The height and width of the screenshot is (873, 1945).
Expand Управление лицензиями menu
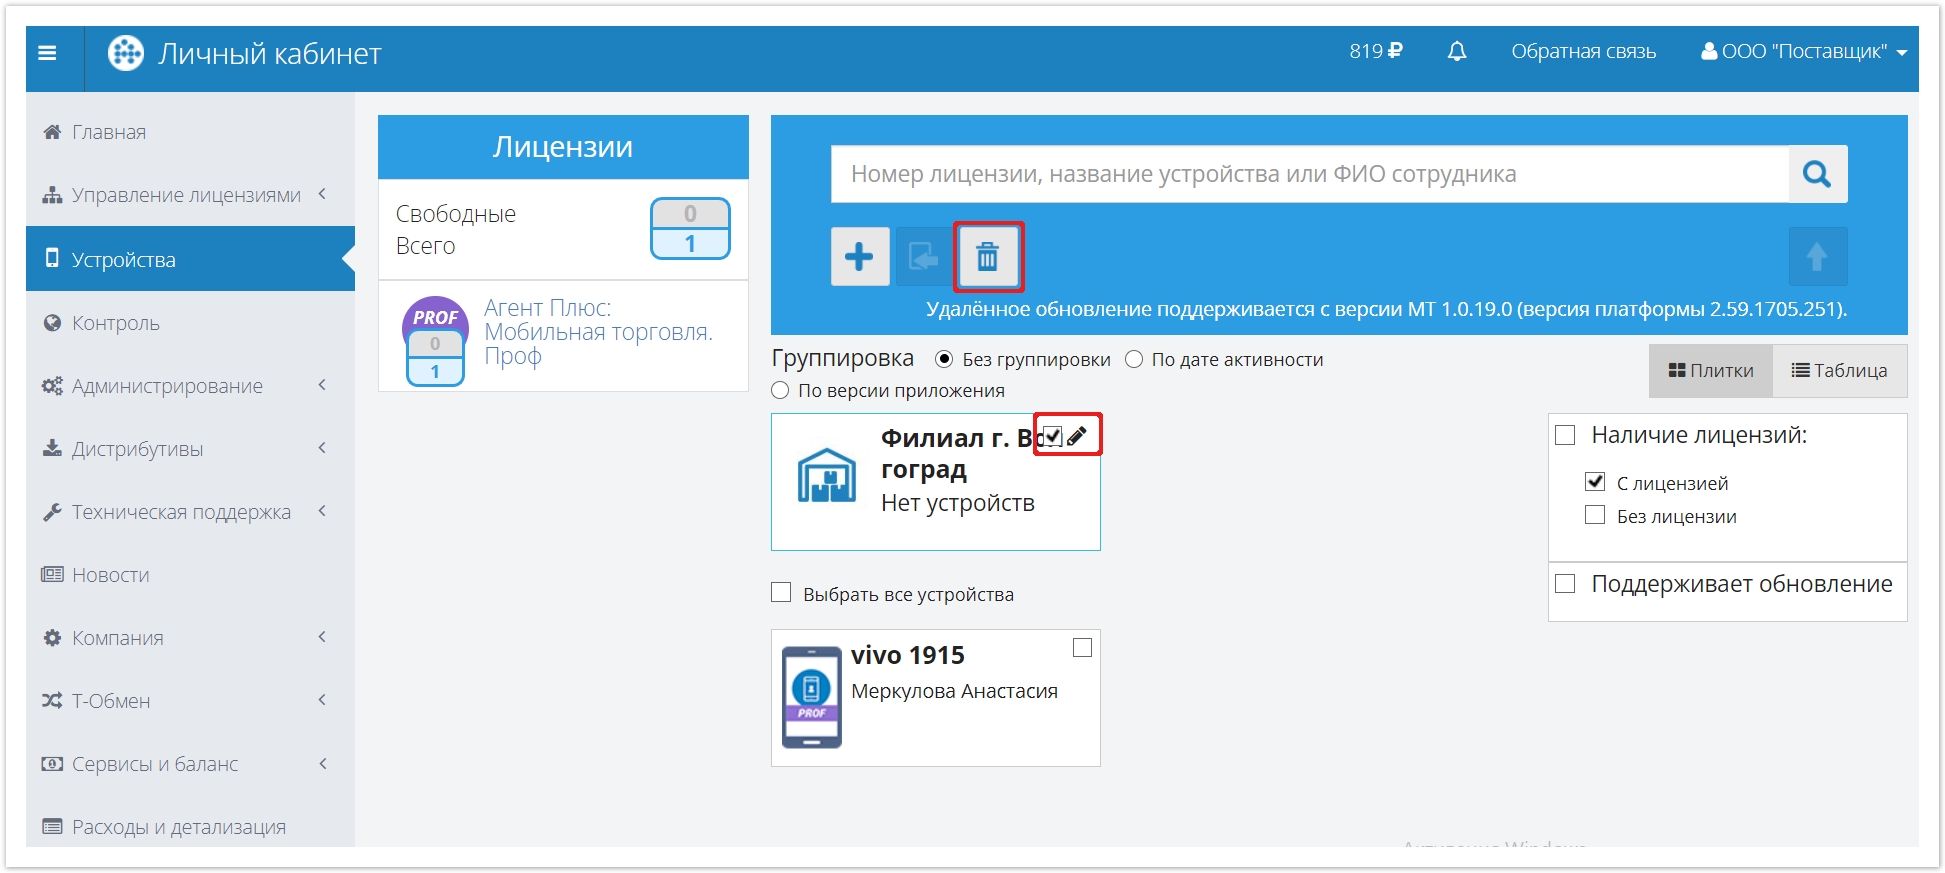click(x=186, y=195)
